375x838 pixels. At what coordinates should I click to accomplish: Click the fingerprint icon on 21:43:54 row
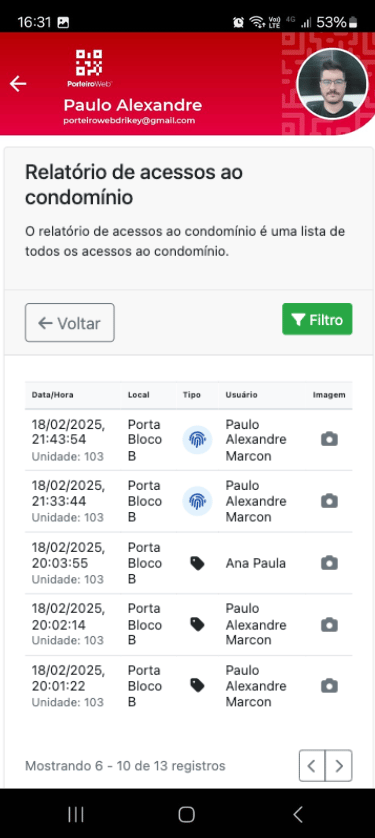[197, 440]
